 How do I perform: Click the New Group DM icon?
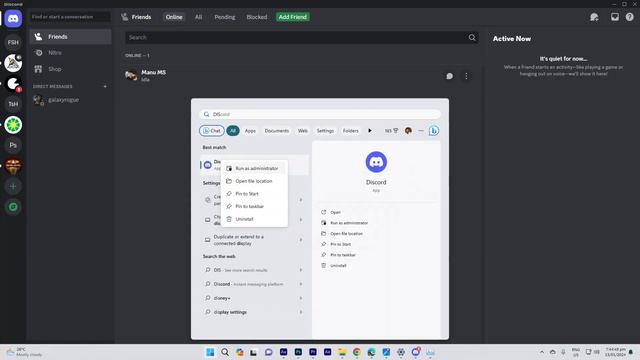coord(594,17)
